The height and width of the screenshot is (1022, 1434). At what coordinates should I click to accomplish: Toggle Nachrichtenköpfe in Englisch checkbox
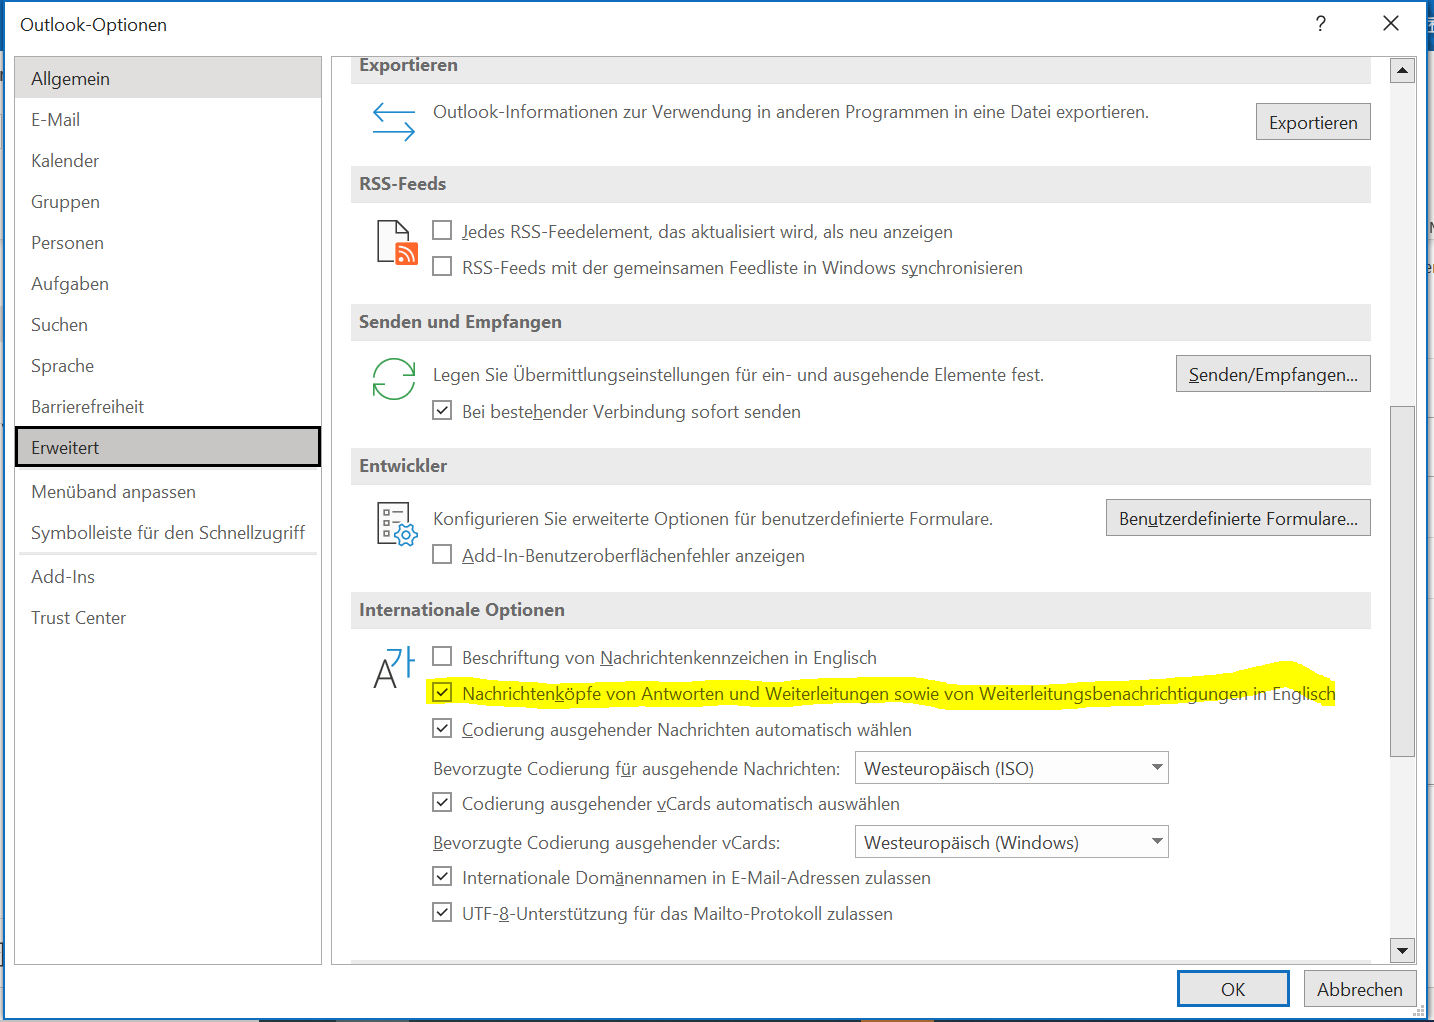[442, 693]
